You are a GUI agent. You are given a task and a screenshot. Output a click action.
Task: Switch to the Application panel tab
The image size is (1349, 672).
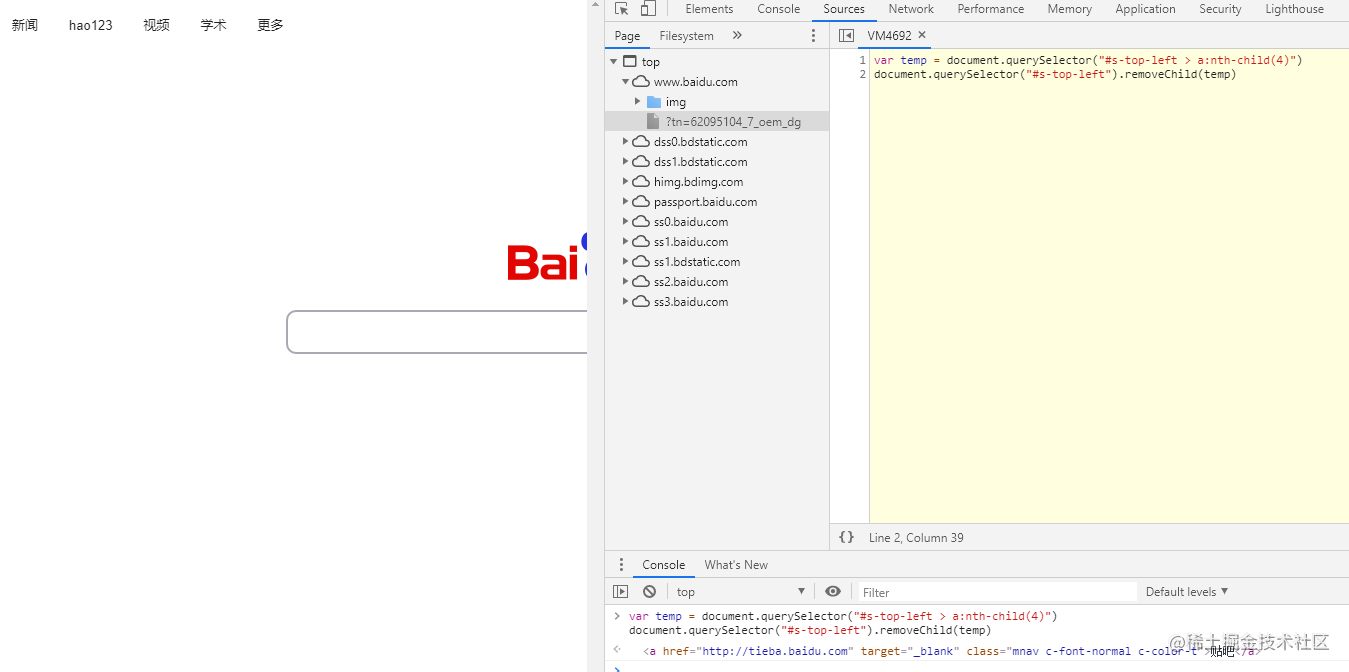point(1146,9)
